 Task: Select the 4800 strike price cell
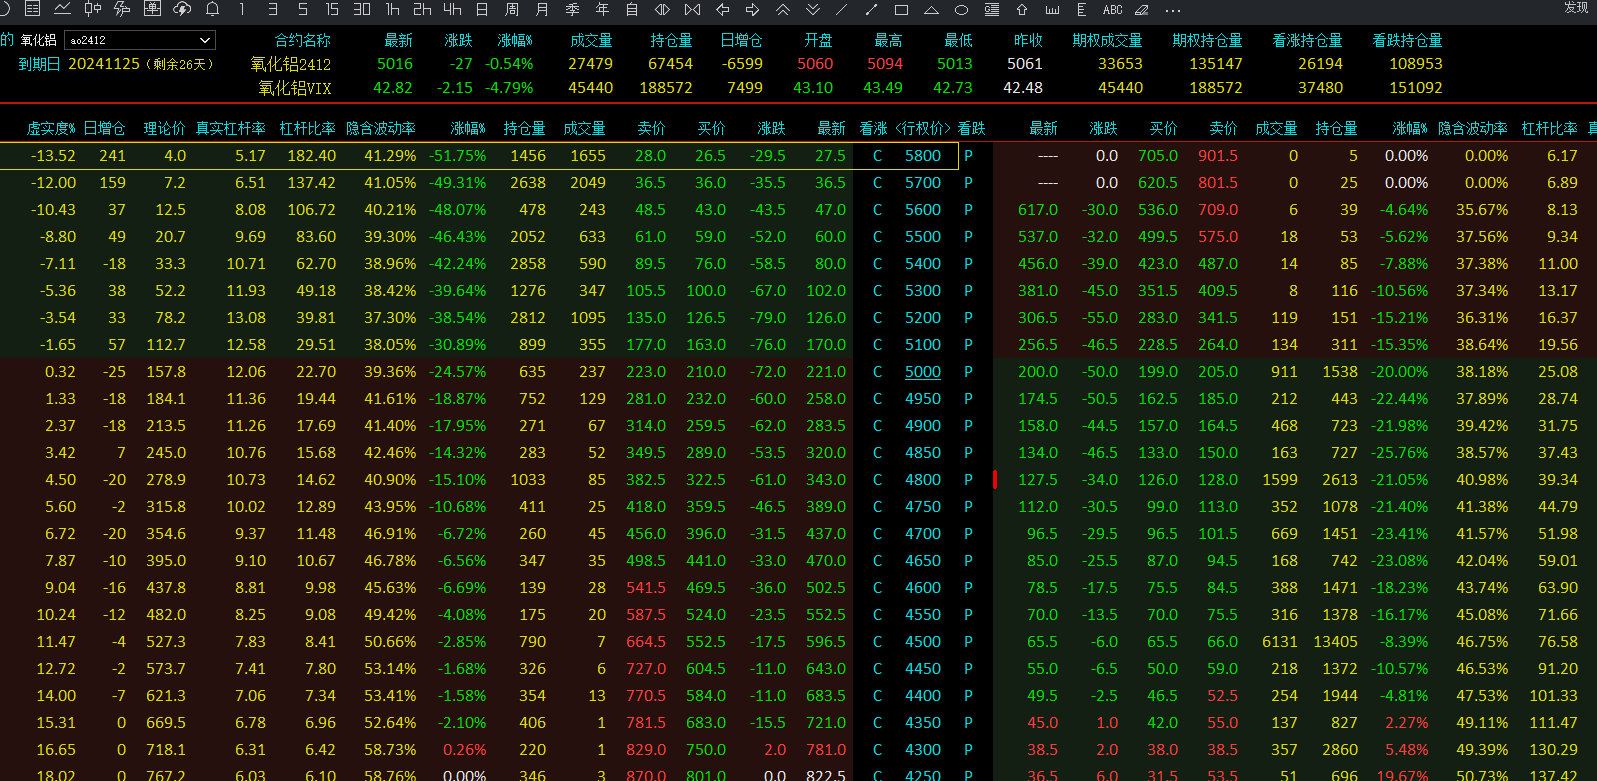point(923,480)
